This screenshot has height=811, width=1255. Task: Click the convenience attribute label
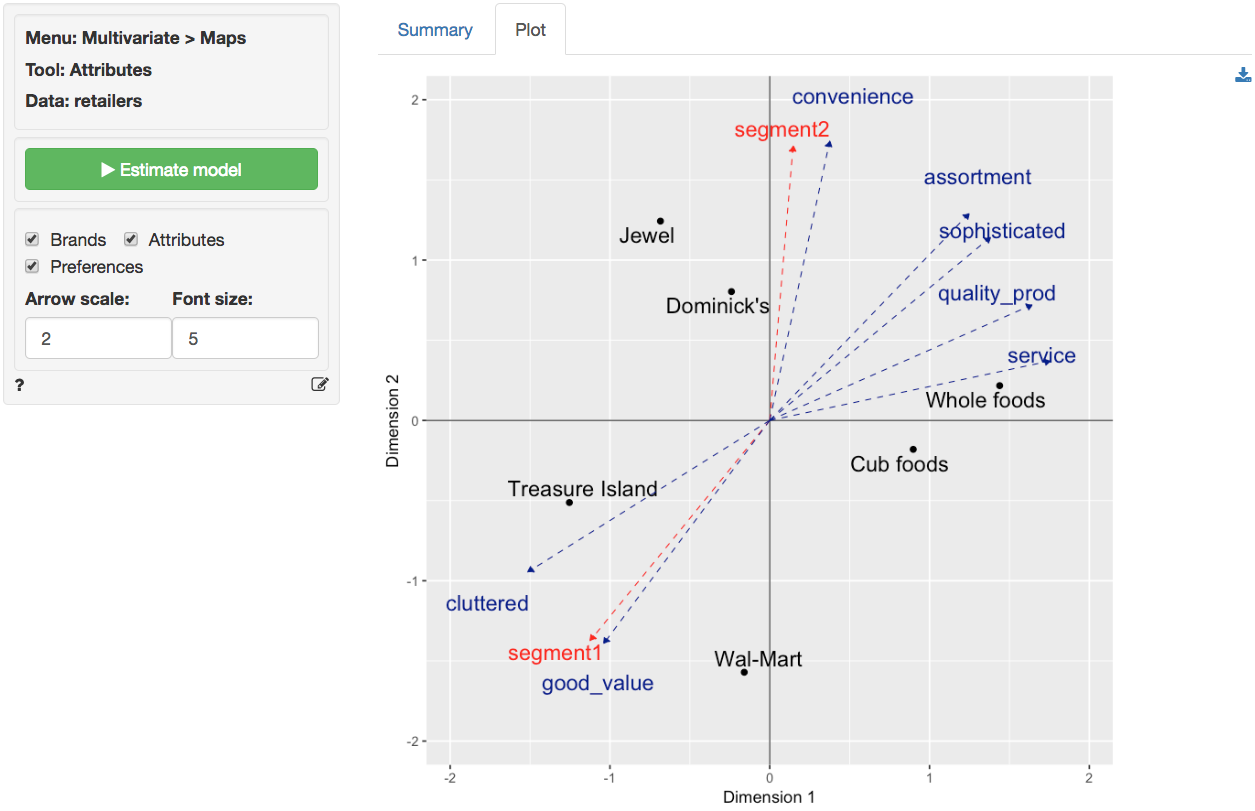click(852, 97)
